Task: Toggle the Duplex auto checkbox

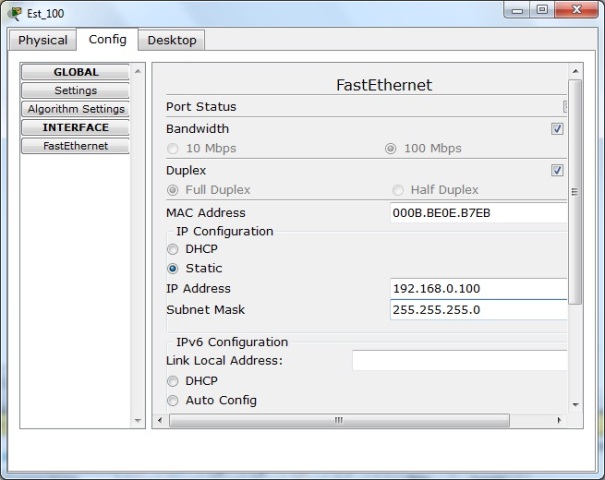Action: [557, 171]
